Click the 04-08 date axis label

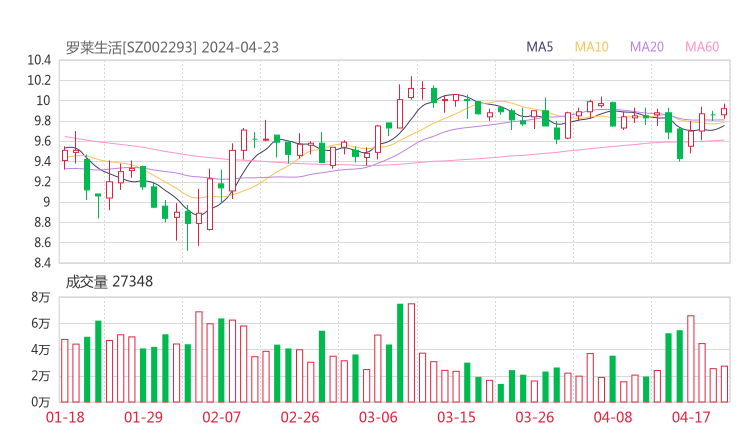[613, 417]
